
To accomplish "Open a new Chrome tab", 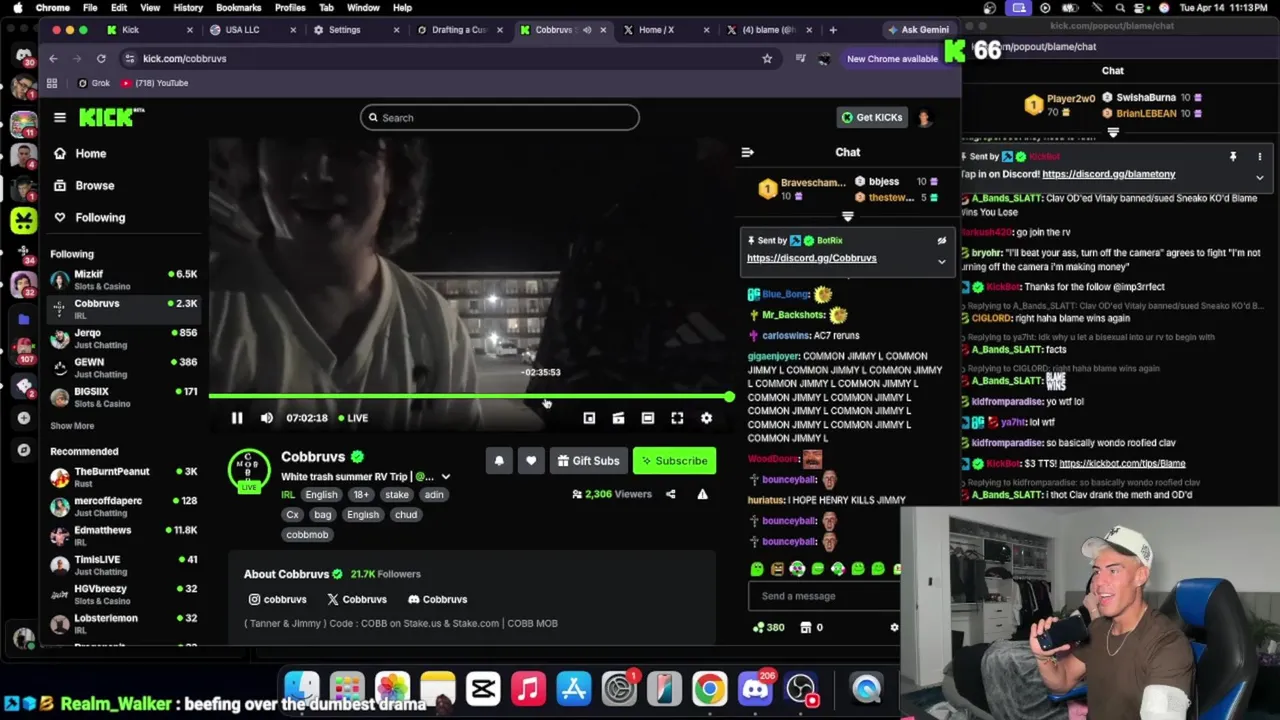I will pyautogui.click(x=833, y=30).
